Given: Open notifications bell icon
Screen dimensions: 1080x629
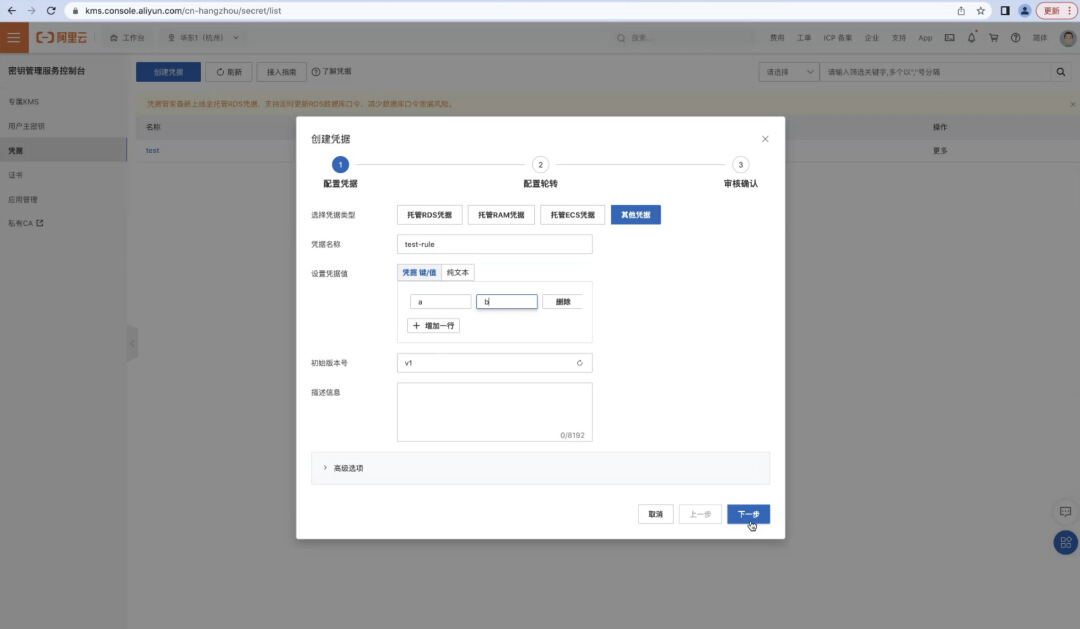Looking at the screenshot, I should coord(971,38).
